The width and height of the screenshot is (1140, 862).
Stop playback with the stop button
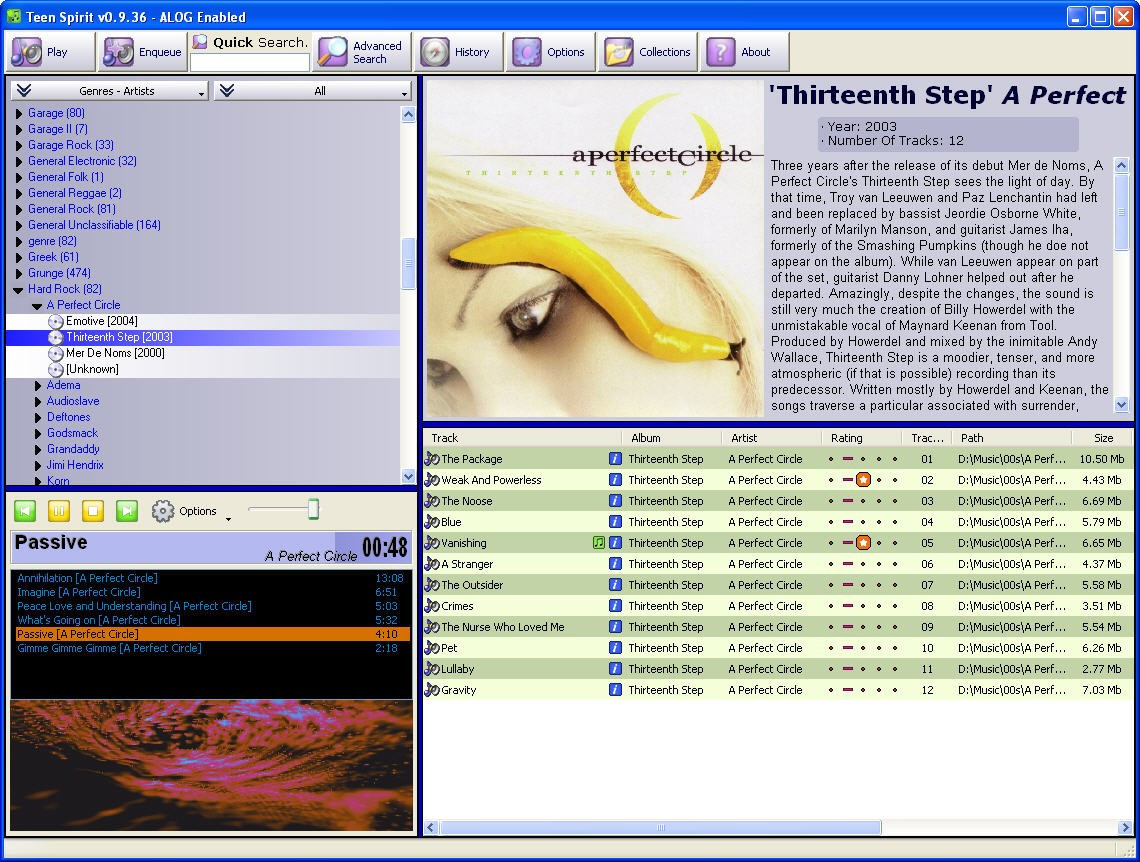93,511
